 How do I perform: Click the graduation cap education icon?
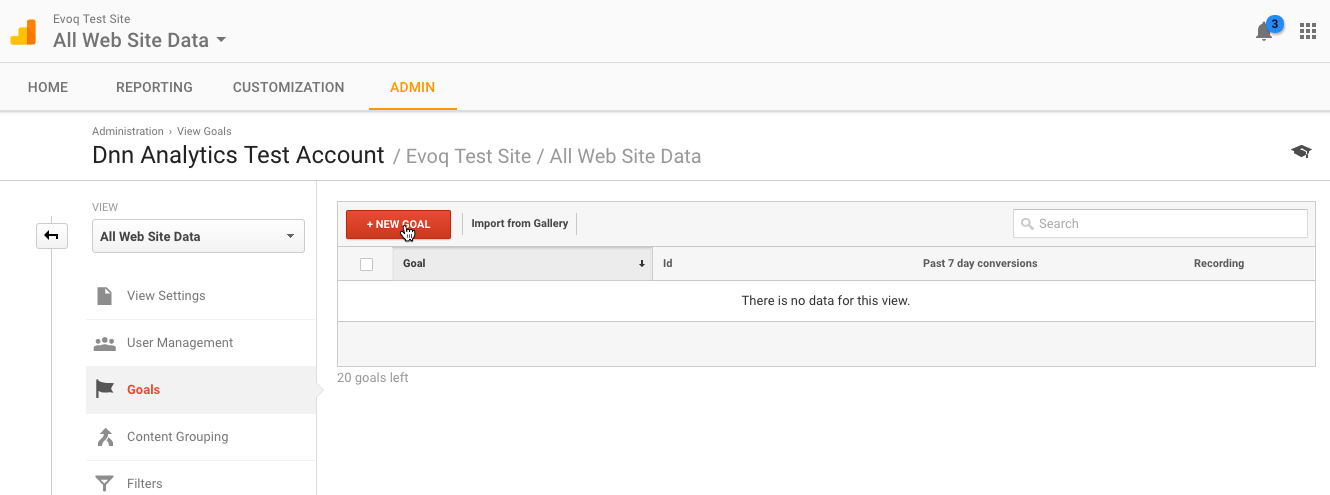tap(1301, 151)
